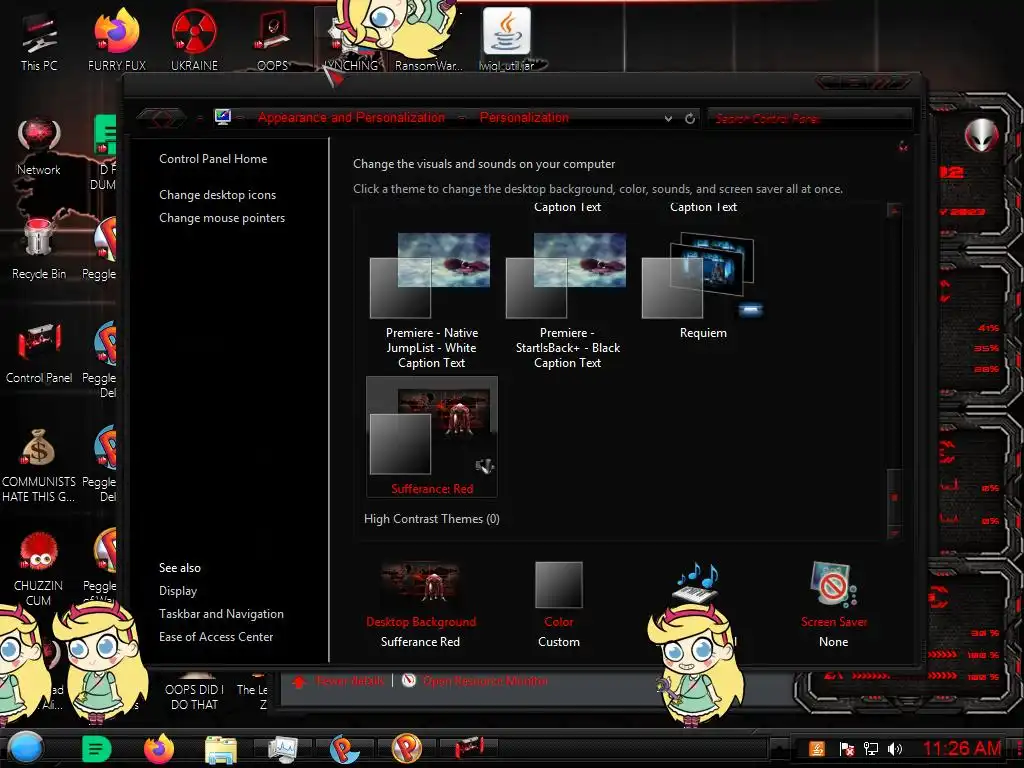Open Change desktop icons link
Screen dimensions: 1024x768
click(217, 195)
